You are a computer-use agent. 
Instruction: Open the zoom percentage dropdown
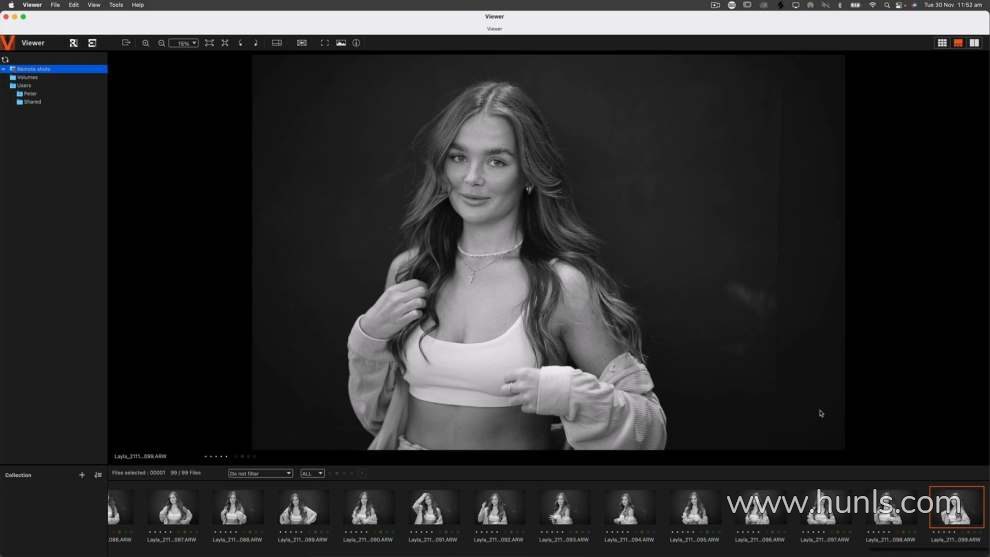(184, 43)
